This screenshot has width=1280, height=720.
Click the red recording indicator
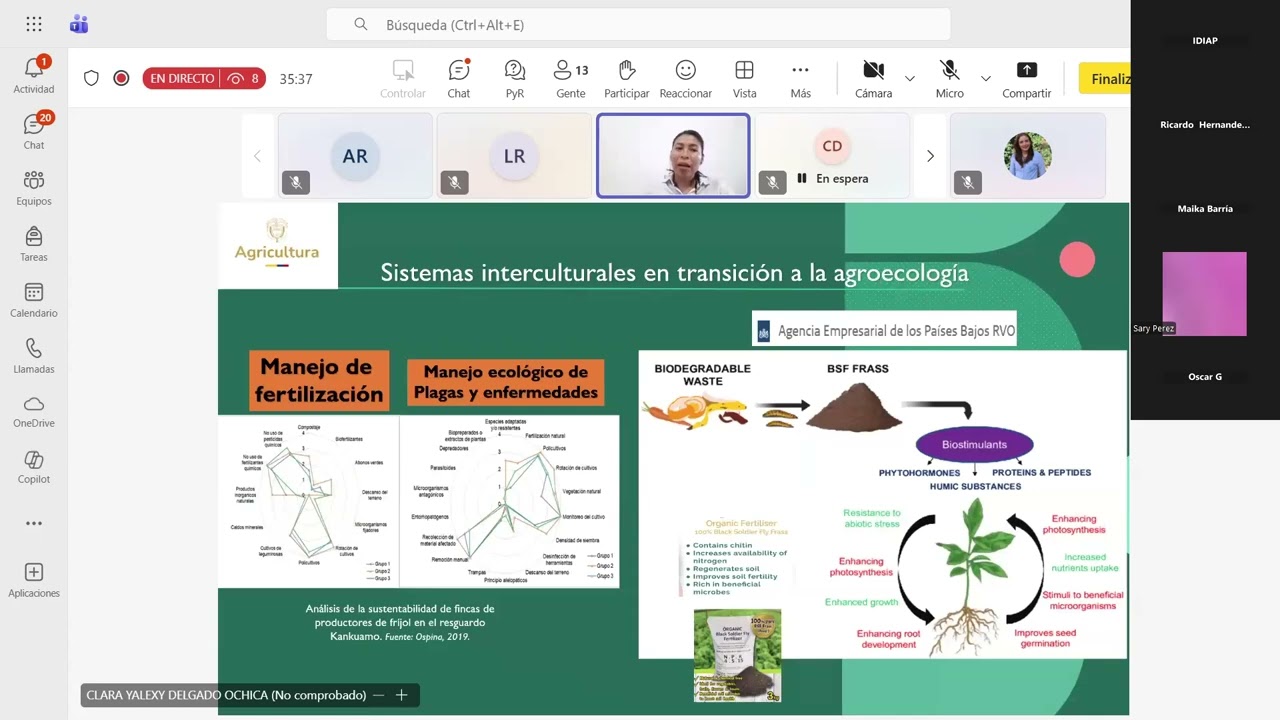(121, 78)
